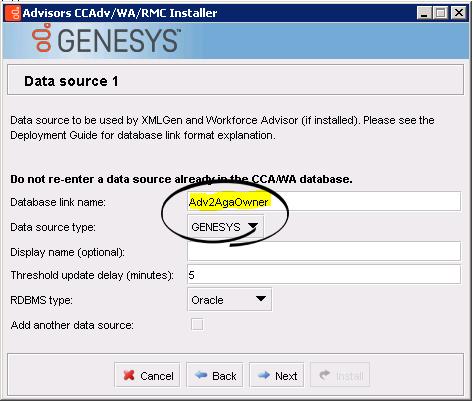
Task: Enable Add another data source checkbox
Action: coord(197,324)
